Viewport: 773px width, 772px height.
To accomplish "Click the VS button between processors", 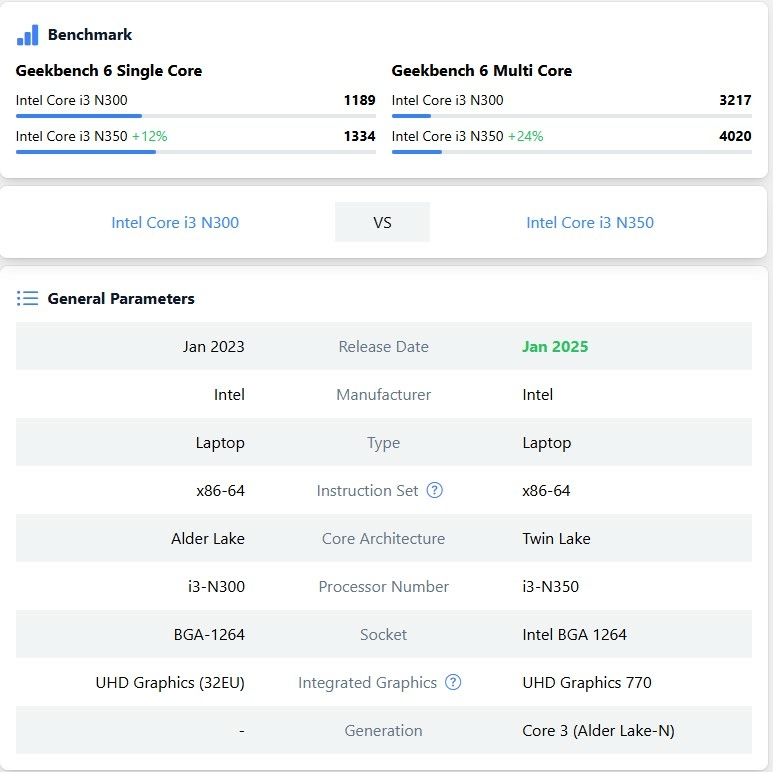I will click(x=382, y=222).
